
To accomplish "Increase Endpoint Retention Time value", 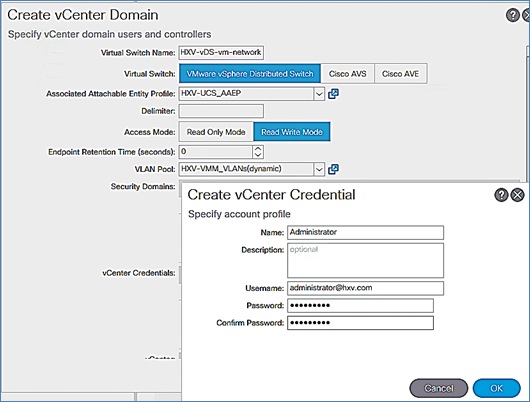I will (258, 149).
